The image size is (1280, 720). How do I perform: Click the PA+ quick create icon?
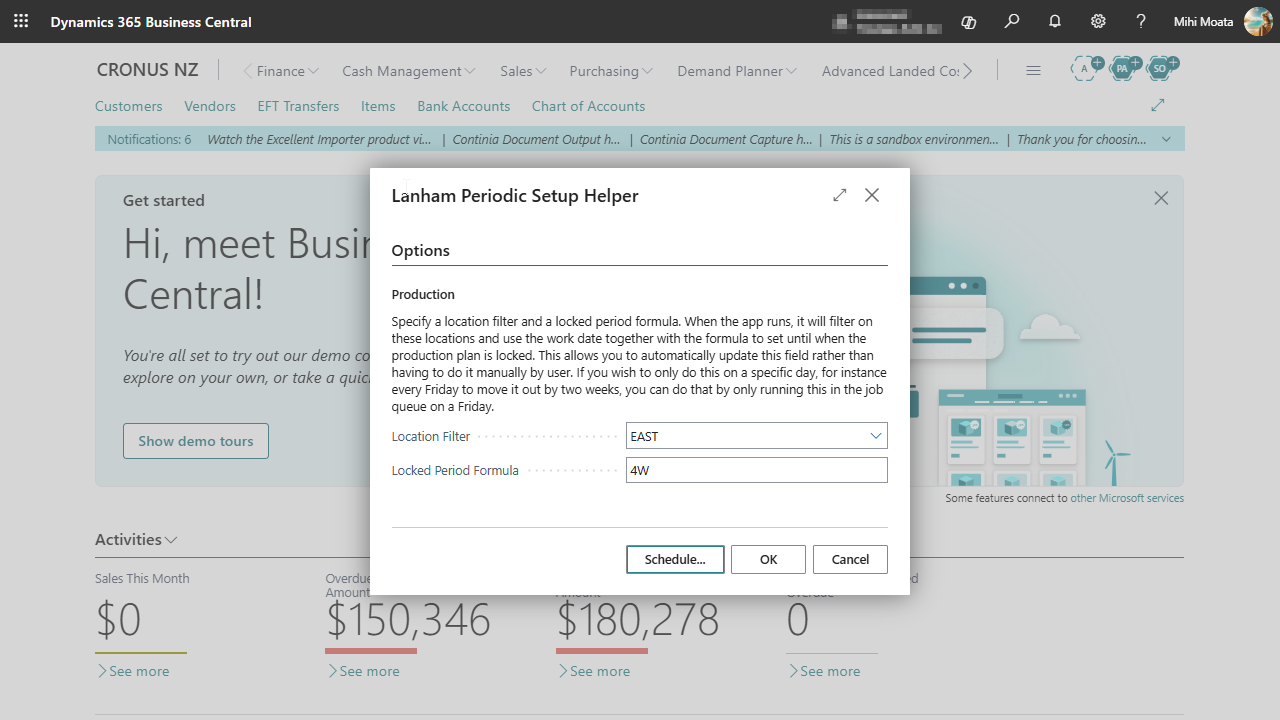pos(1124,68)
